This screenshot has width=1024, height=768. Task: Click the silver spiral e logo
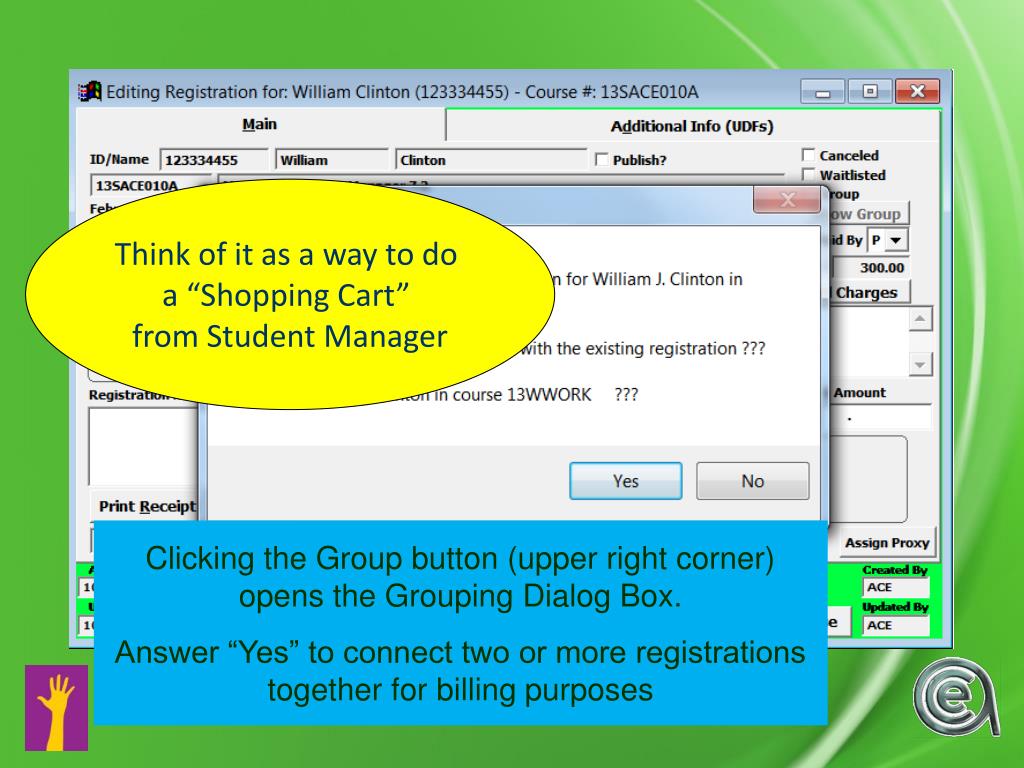955,696
